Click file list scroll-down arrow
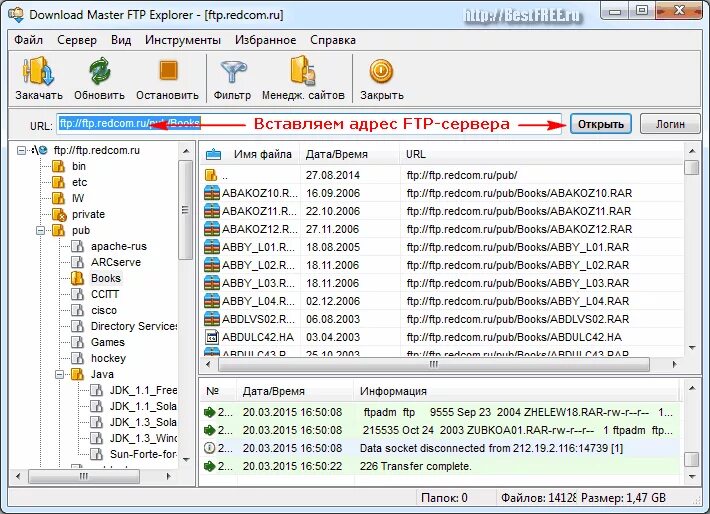 [691, 348]
